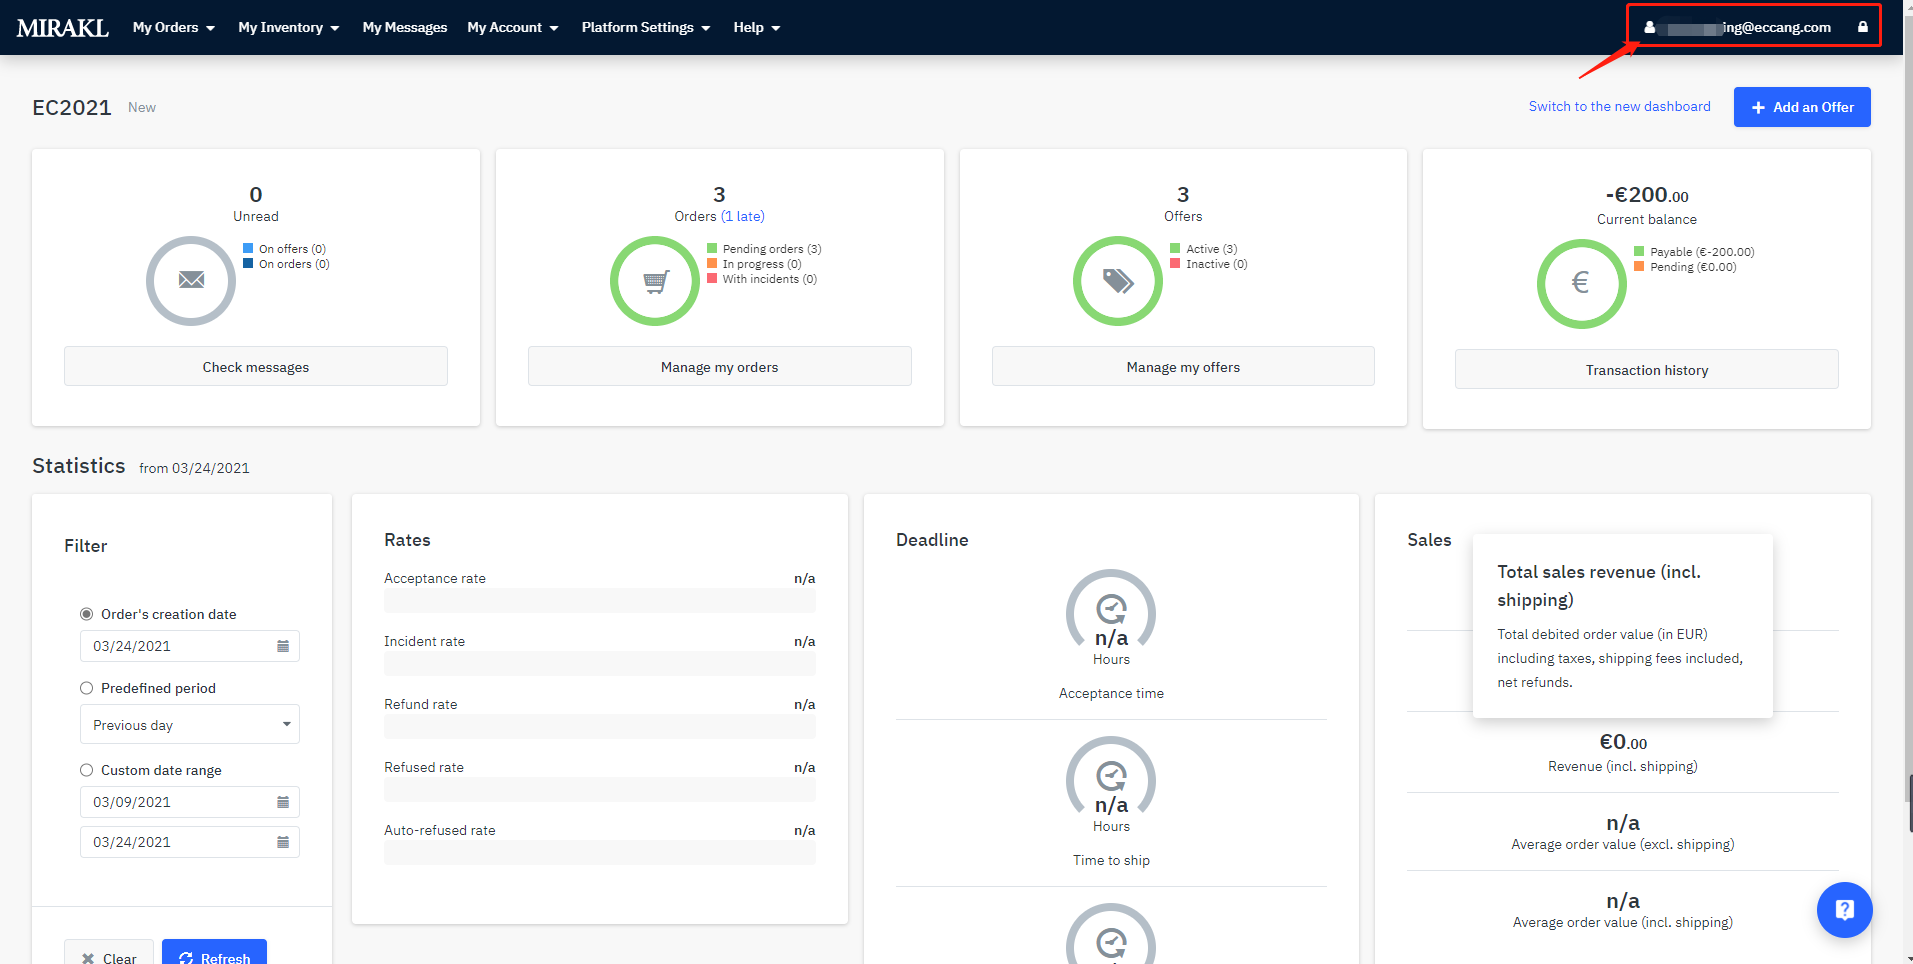This screenshot has height=964, width=1913.
Task: Click the lock icon in the header
Action: pyautogui.click(x=1863, y=27)
